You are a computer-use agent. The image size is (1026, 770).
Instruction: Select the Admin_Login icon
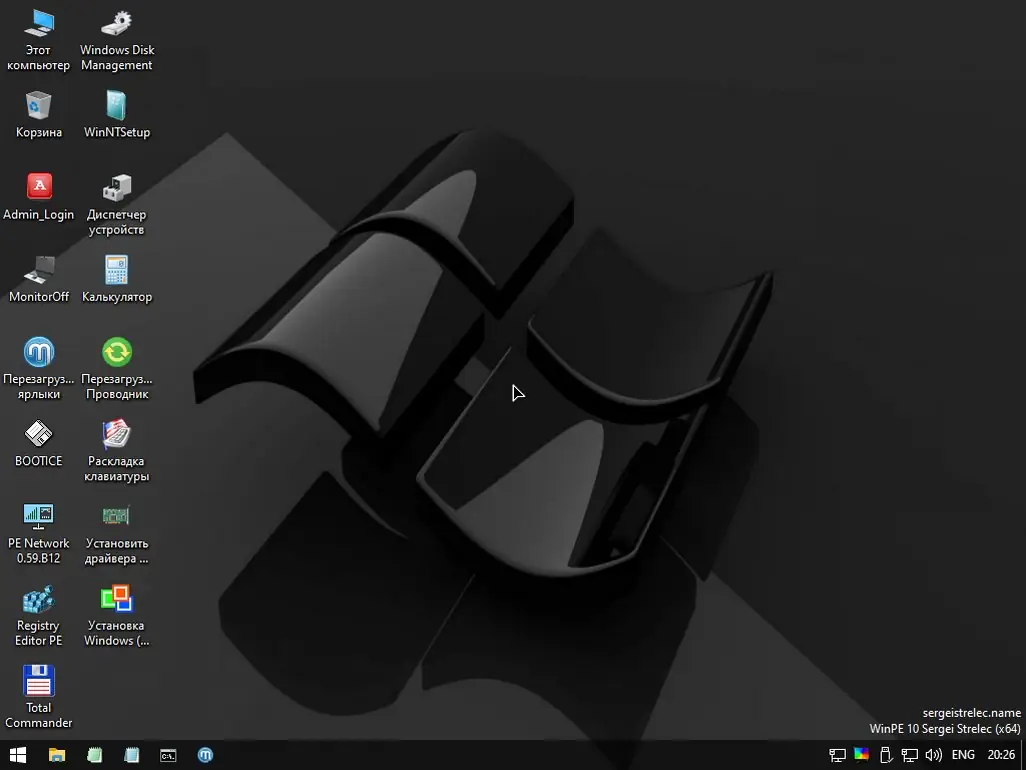[x=39, y=196]
